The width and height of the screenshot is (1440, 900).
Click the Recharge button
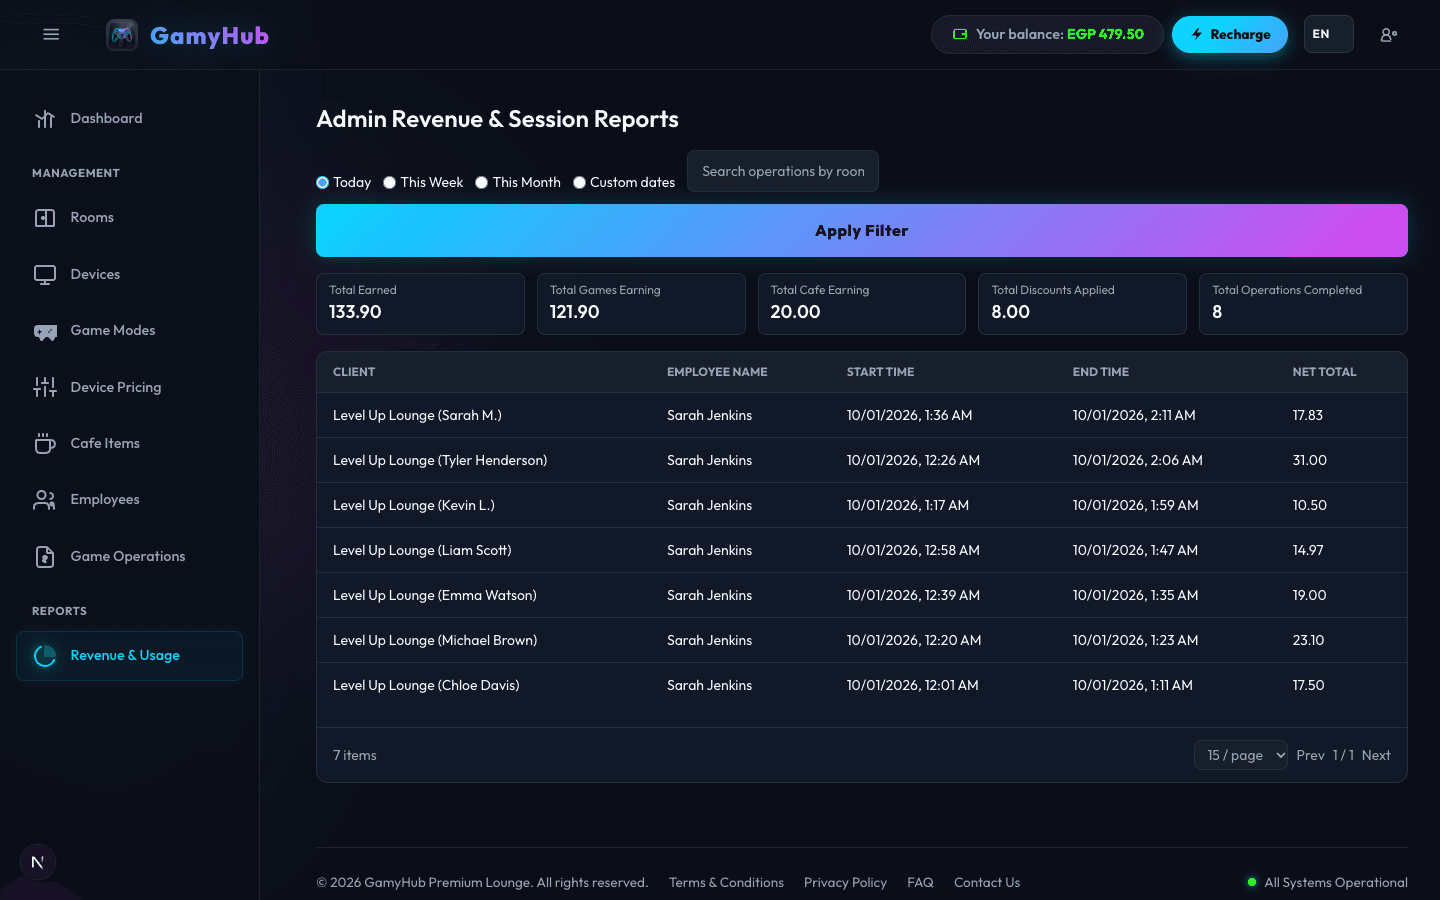1230,34
